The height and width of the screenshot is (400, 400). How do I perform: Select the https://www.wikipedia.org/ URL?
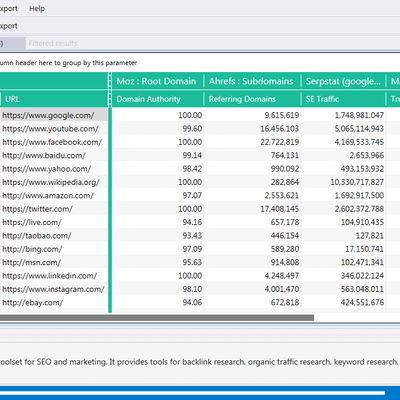coord(51,182)
